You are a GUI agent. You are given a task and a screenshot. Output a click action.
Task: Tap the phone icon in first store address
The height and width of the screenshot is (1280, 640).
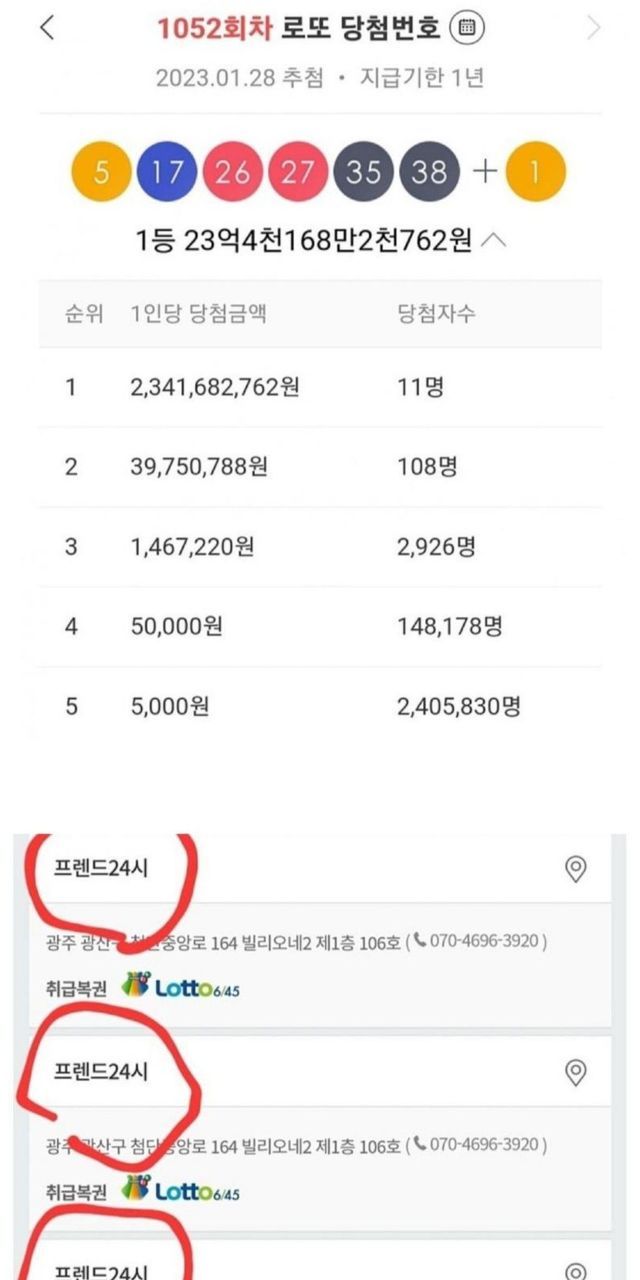(x=419, y=941)
